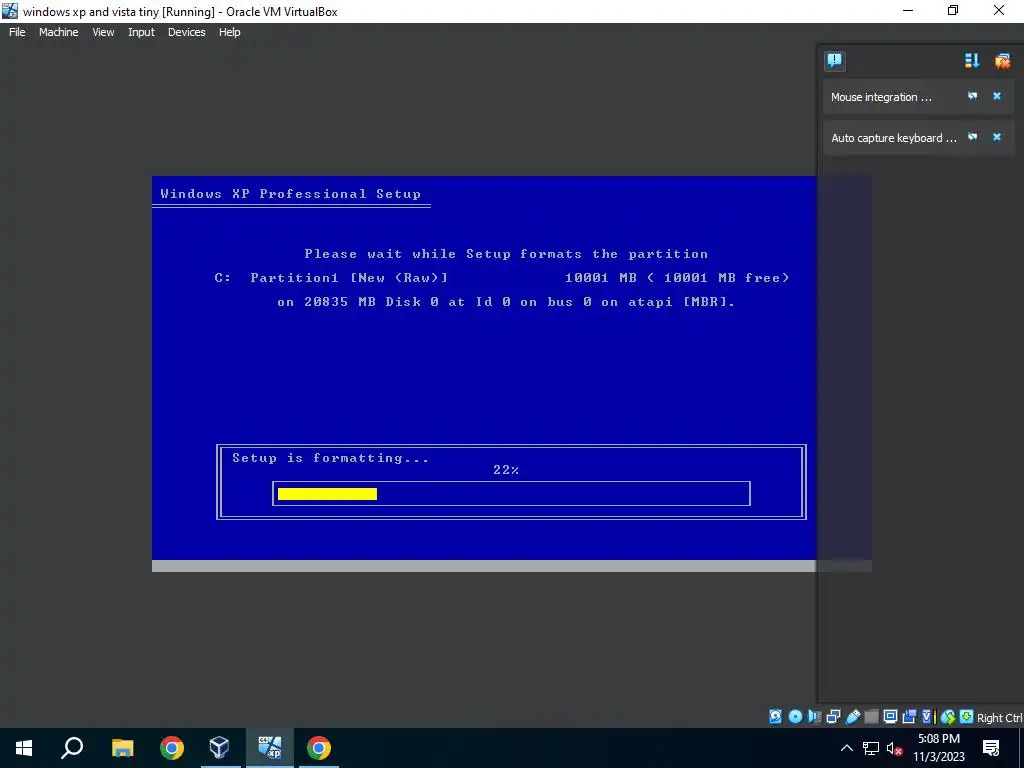Open File Explorer from the taskbar
This screenshot has height=768, width=1024.
(123, 748)
